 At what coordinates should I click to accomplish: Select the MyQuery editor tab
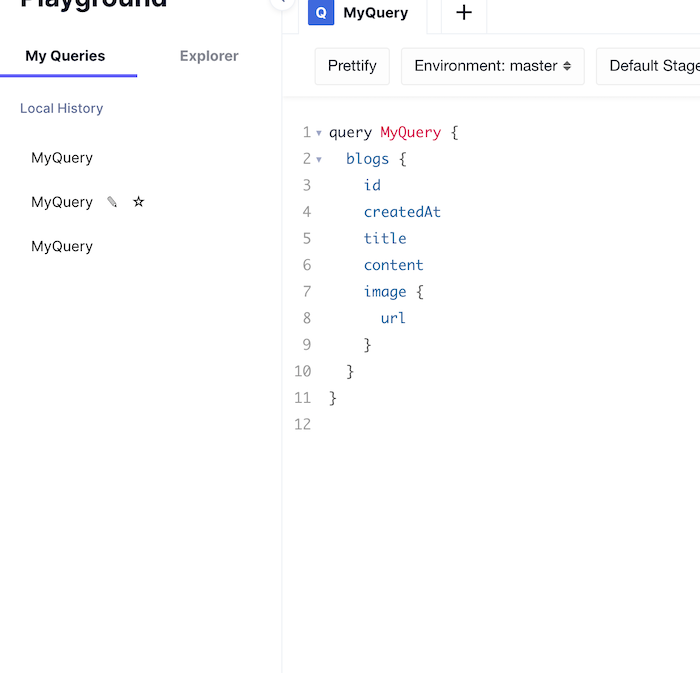pyautogui.click(x=362, y=13)
